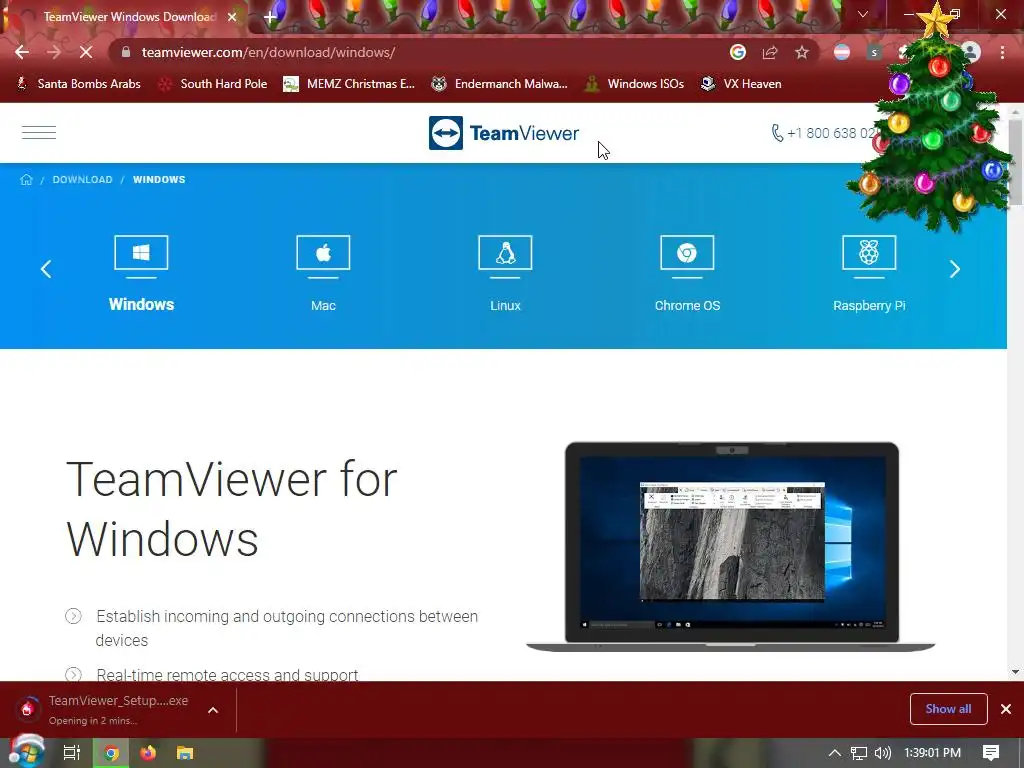The width and height of the screenshot is (1024, 768).
Task: Click the browser back arrow
Action: pos(22,52)
